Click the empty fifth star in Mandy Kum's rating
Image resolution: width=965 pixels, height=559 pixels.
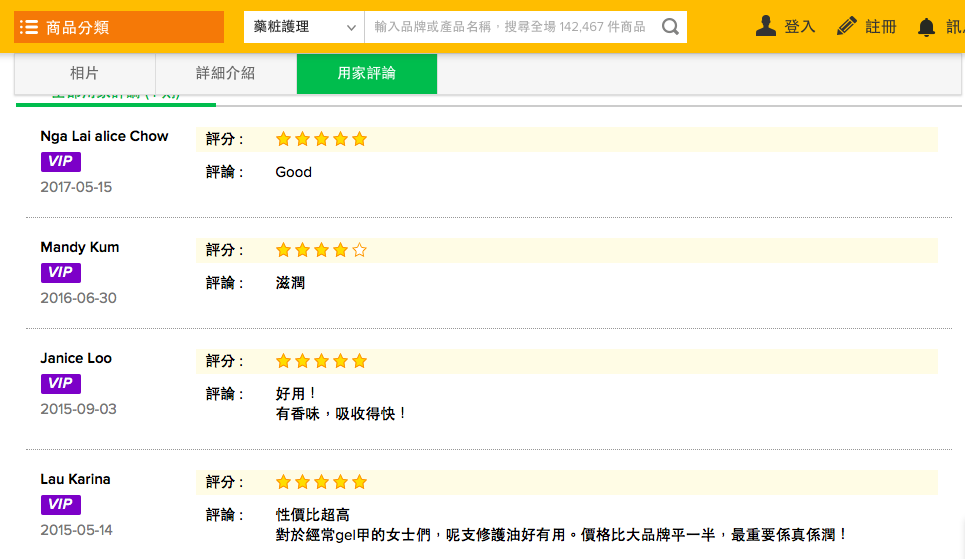click(x=360, y=250)
